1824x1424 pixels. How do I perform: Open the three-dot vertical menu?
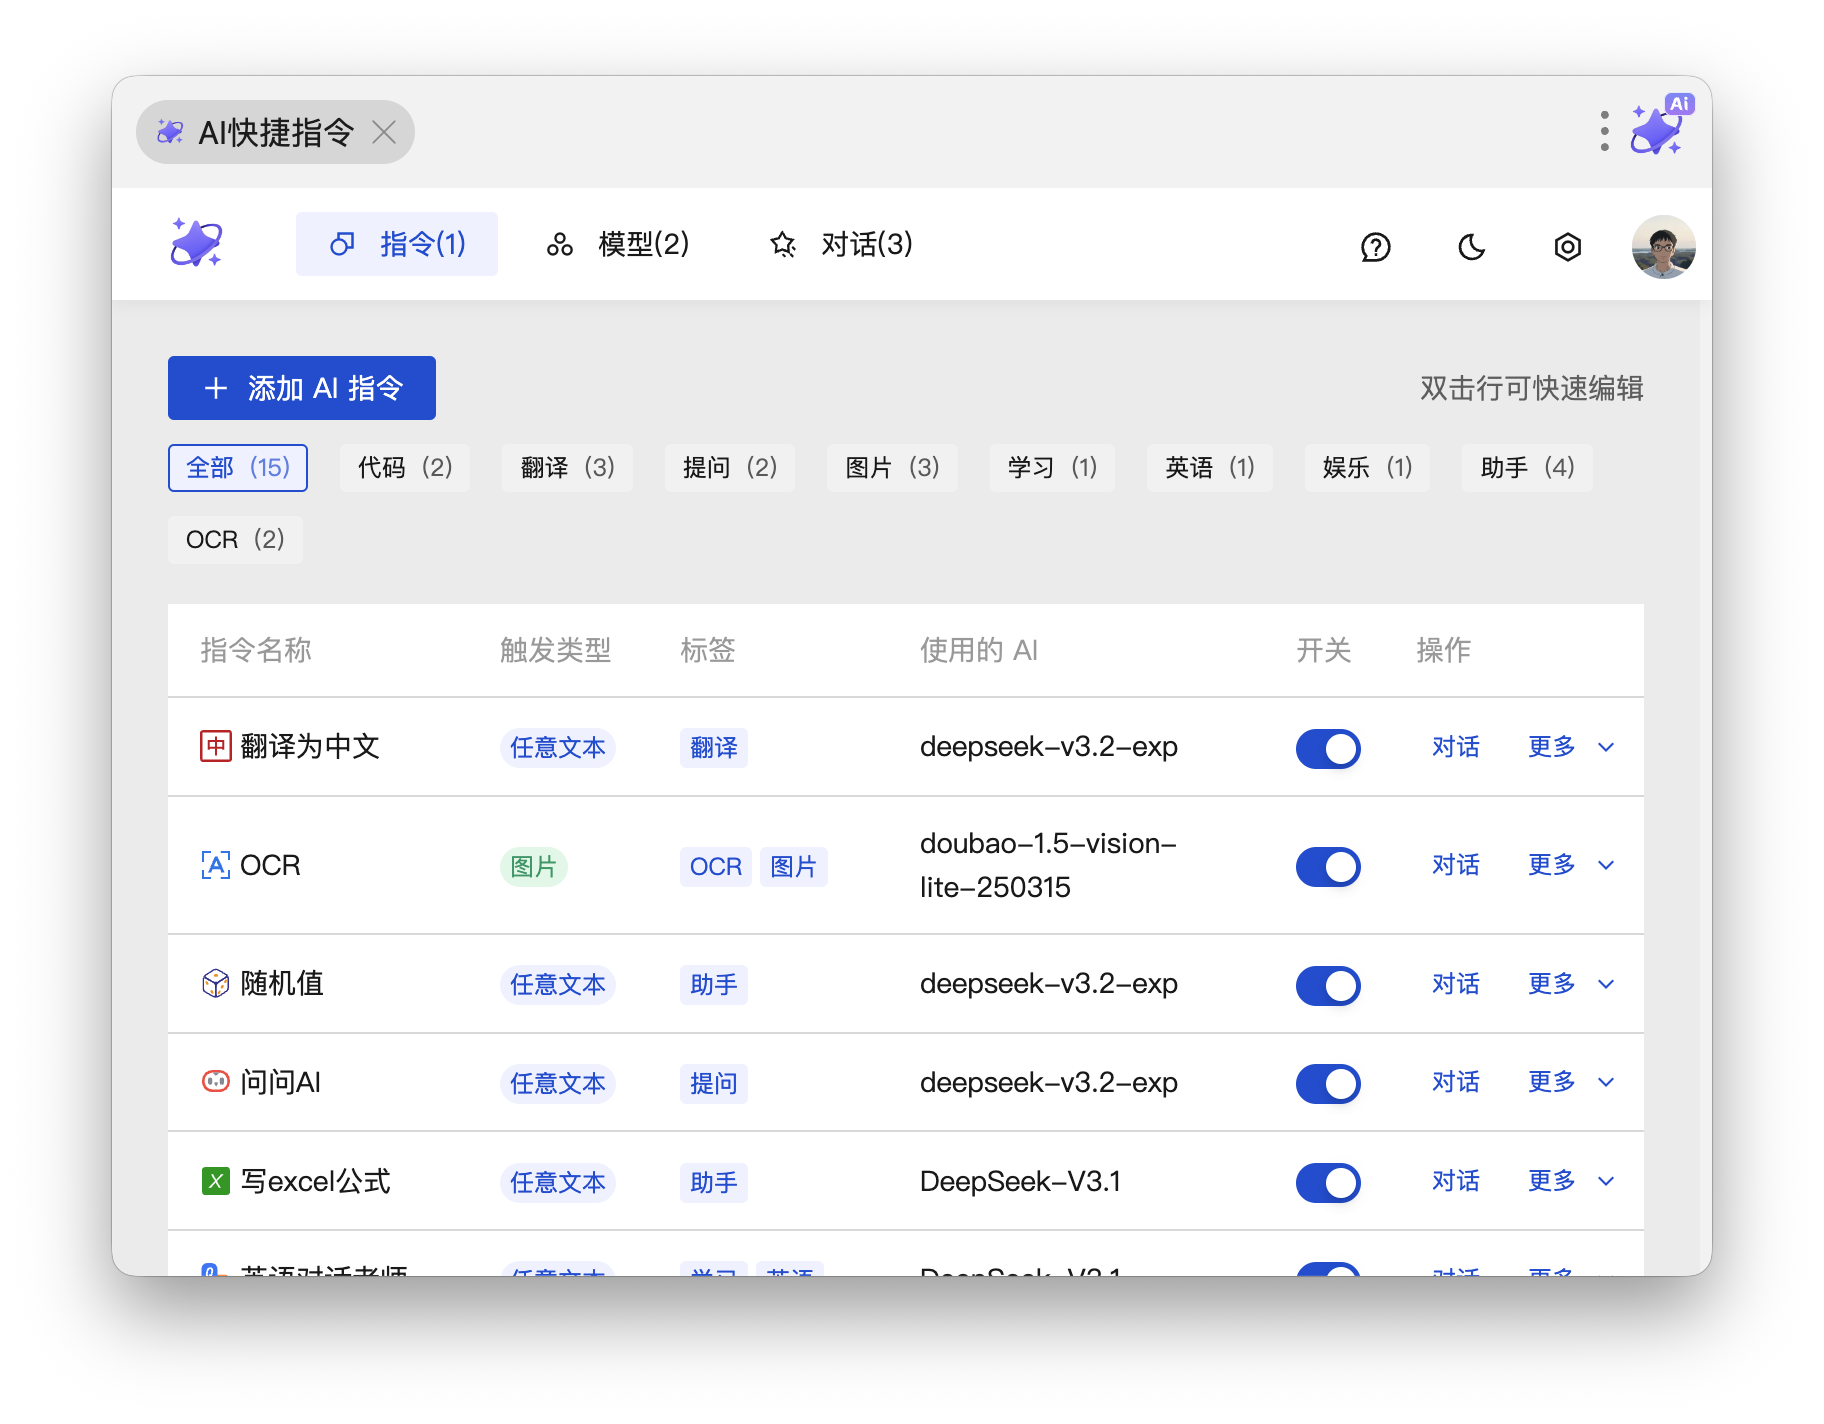pos(1604,131)
